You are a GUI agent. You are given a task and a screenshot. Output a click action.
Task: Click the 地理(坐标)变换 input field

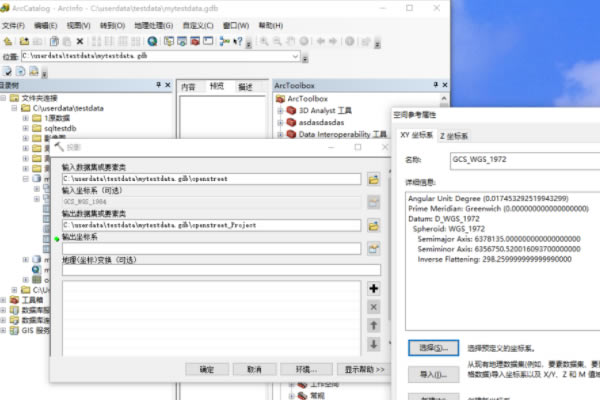click(x=222, y=270)
